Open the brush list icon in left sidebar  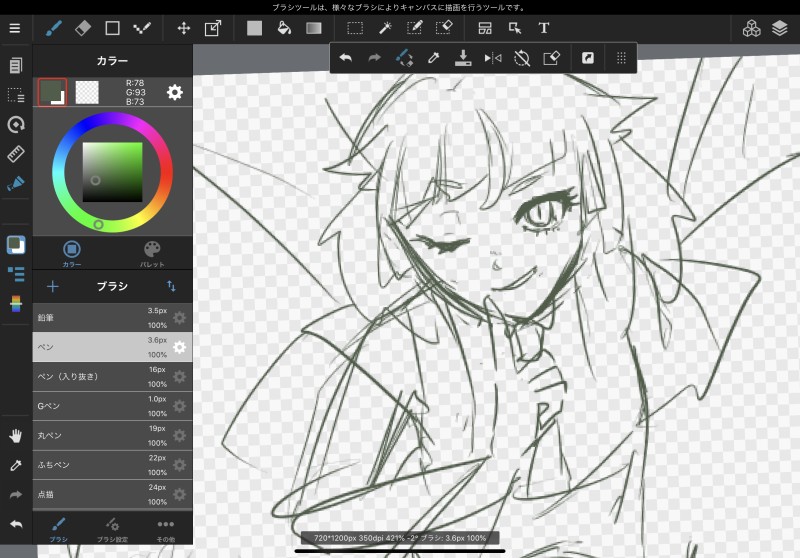point(16,274)
